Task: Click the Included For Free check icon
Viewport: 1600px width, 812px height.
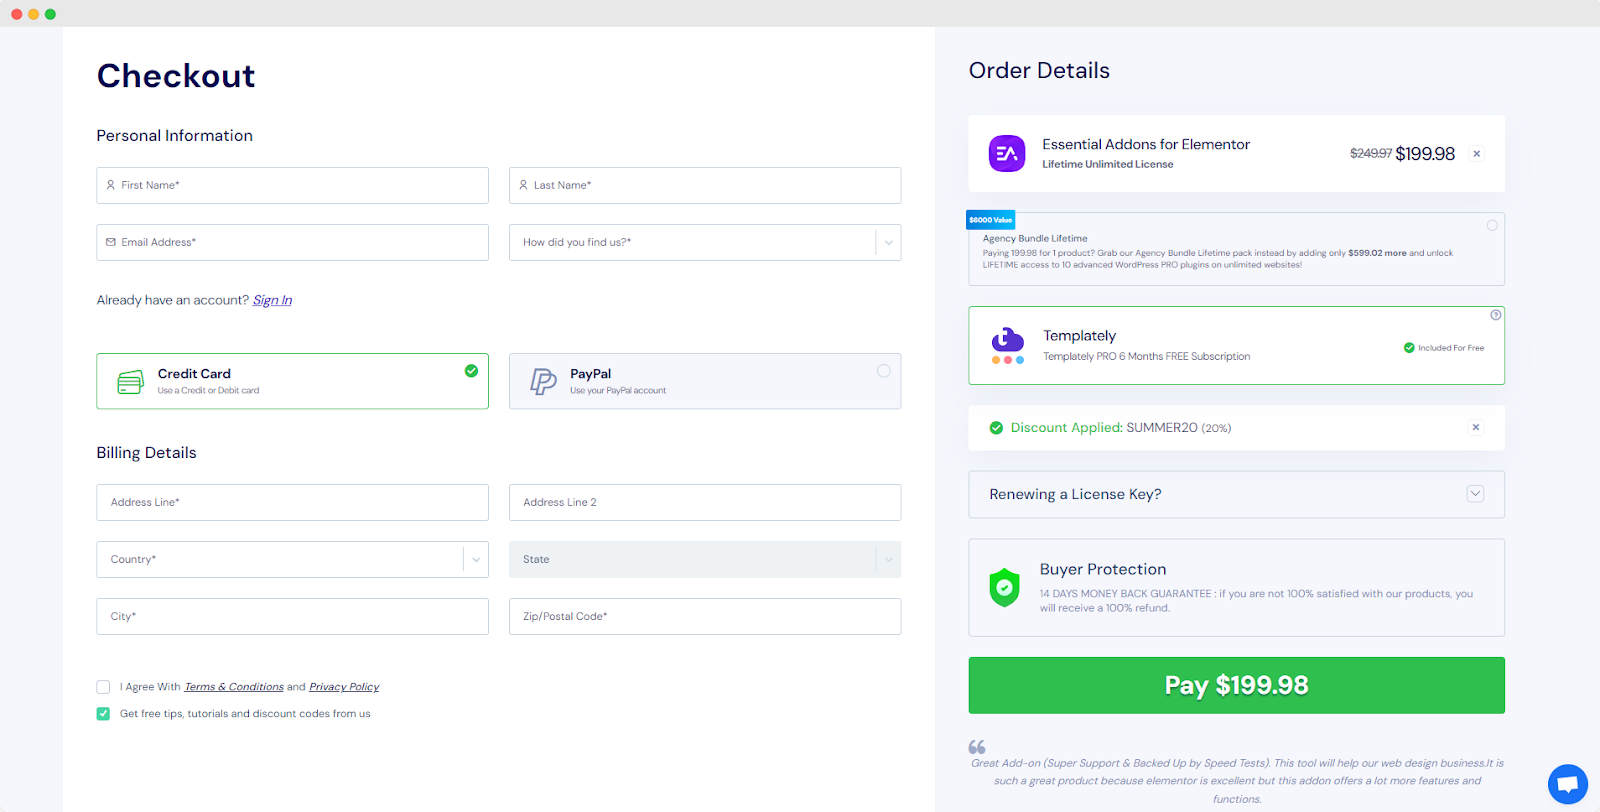Action: (1409, 348)
